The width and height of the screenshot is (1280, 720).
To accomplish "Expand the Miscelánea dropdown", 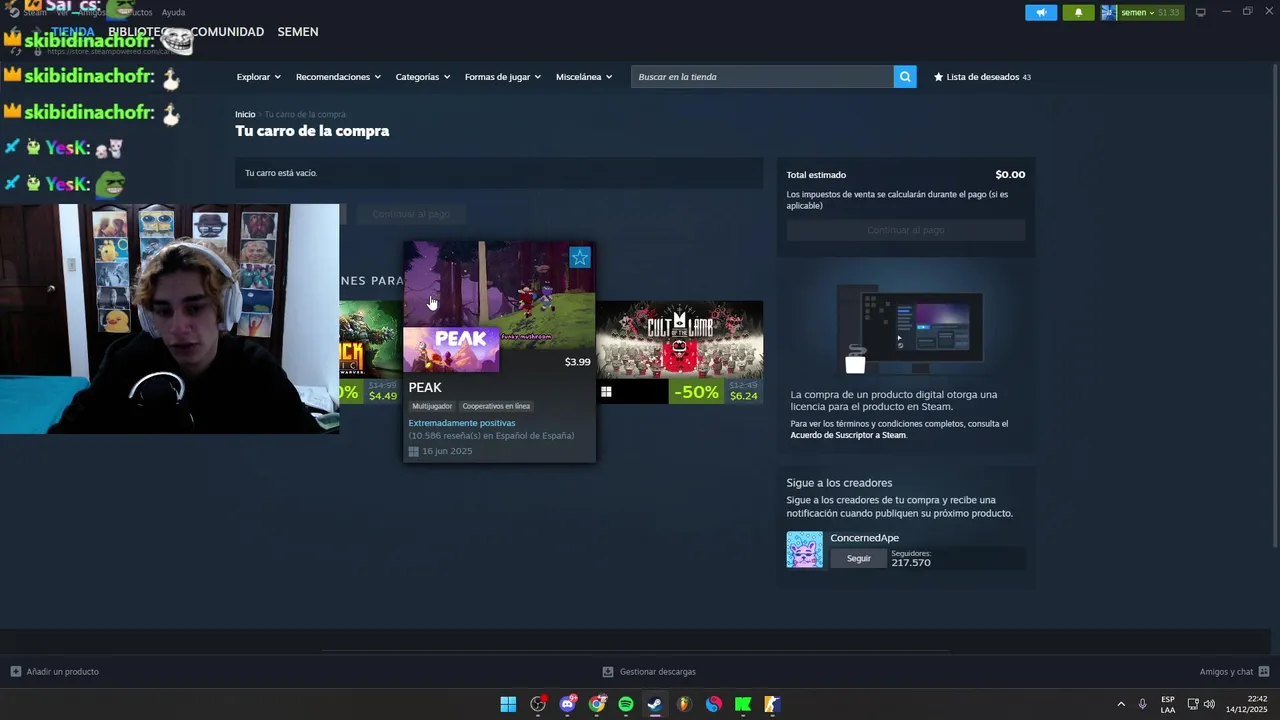I will point(584,77).
